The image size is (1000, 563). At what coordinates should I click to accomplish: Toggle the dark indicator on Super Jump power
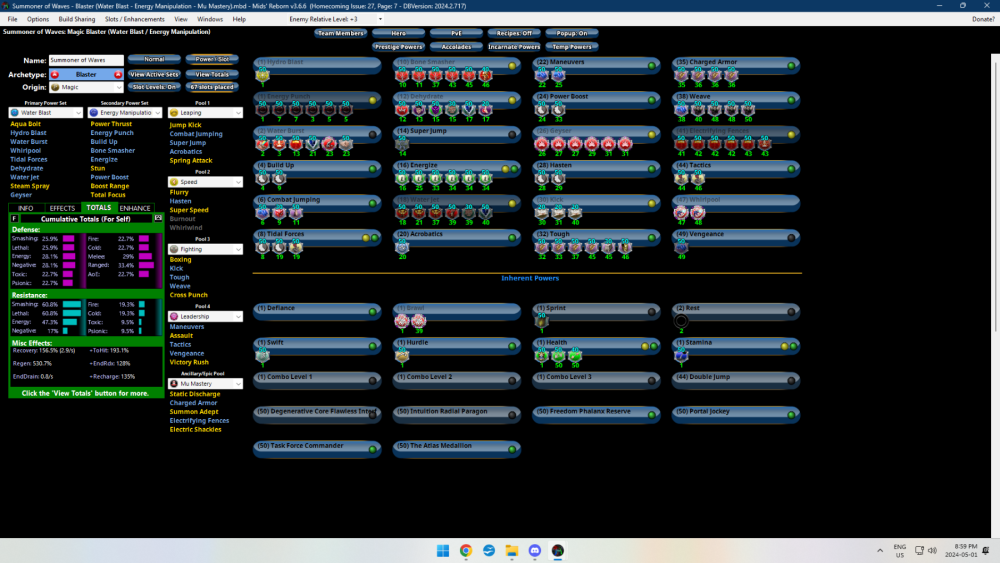click(x=512, y=135)
